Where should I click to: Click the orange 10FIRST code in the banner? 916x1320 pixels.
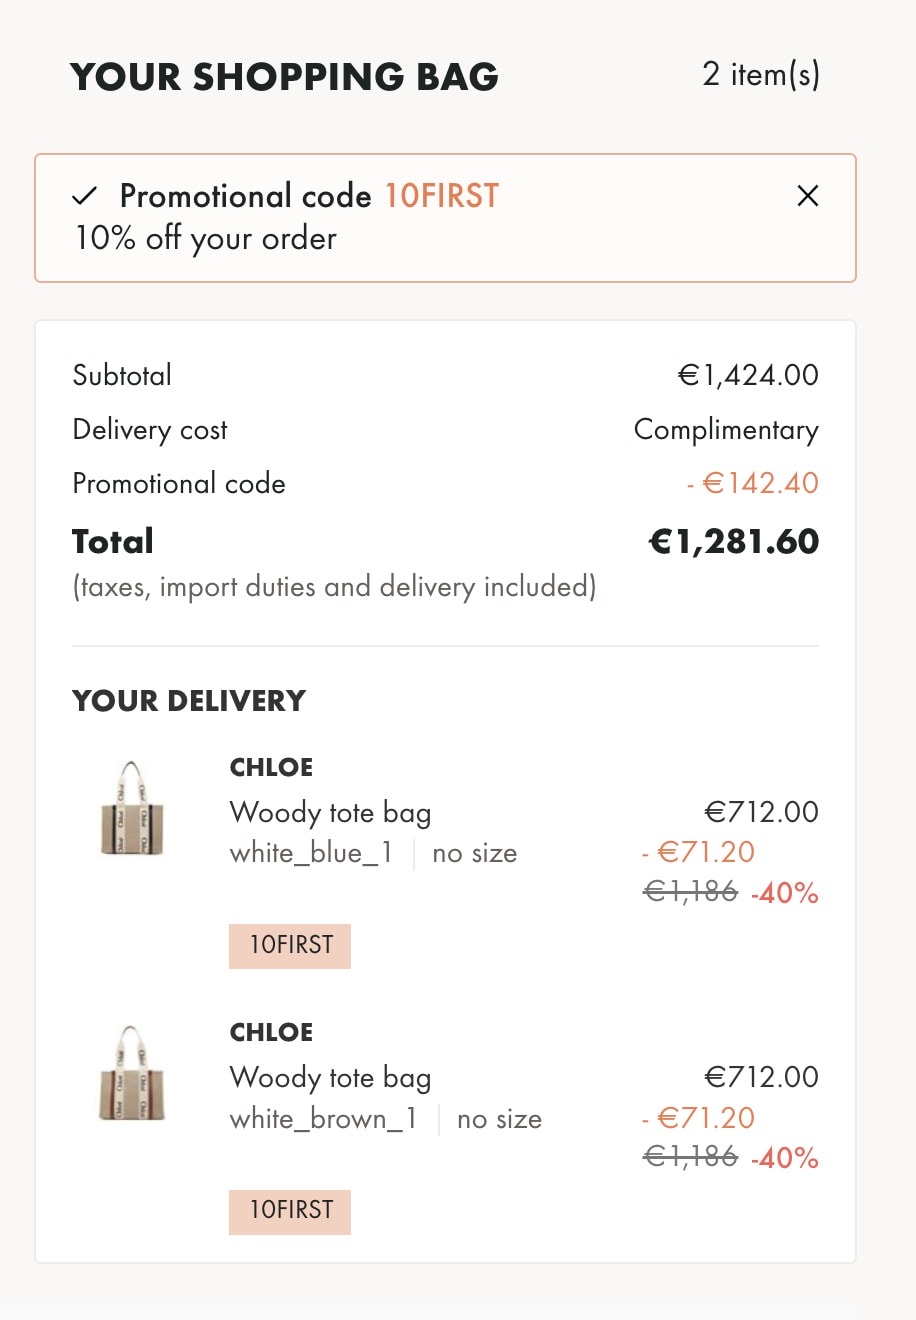(441, 196)
